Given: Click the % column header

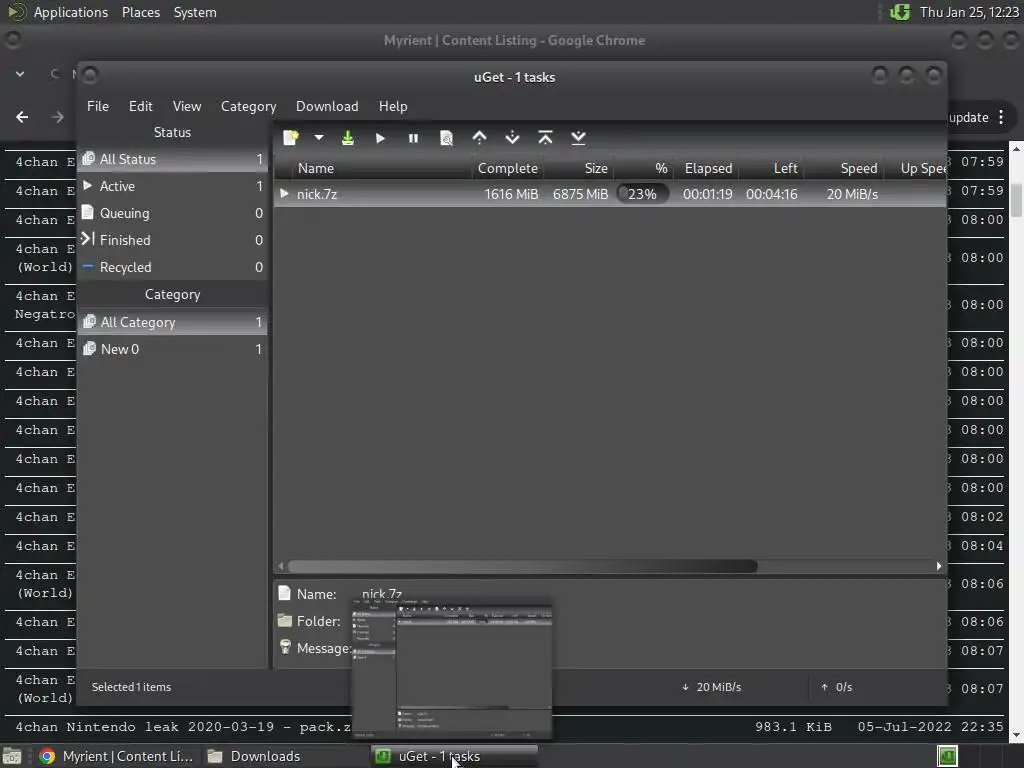Looking at the screenshot, I should coord(644,168).
